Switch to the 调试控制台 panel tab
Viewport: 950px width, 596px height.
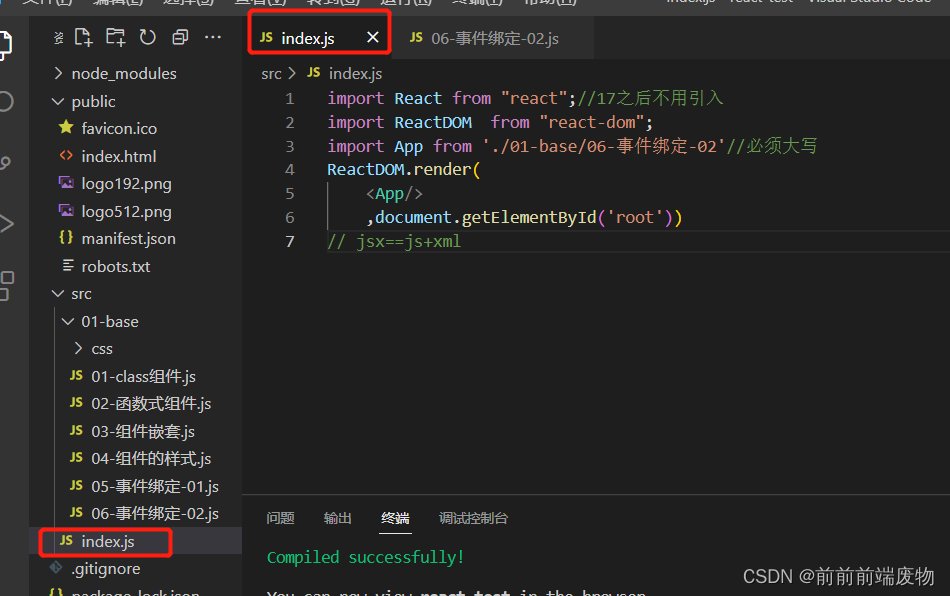[473, 518]
